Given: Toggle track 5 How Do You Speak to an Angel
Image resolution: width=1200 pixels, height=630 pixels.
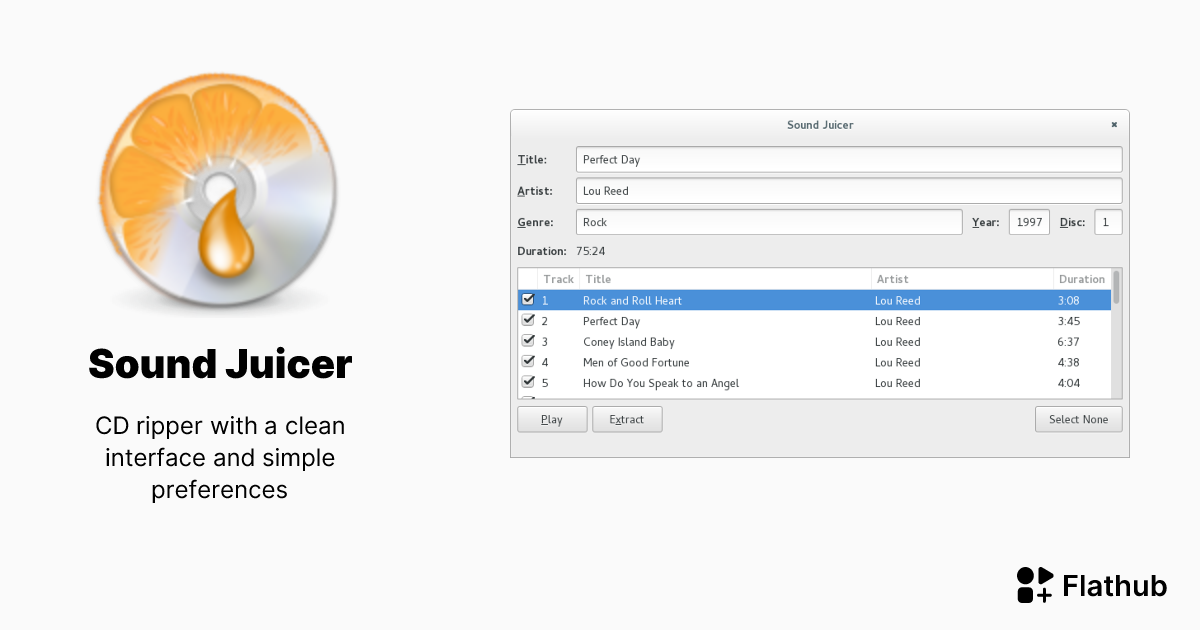Looking at the screenshot, I should tap(528, 382).
